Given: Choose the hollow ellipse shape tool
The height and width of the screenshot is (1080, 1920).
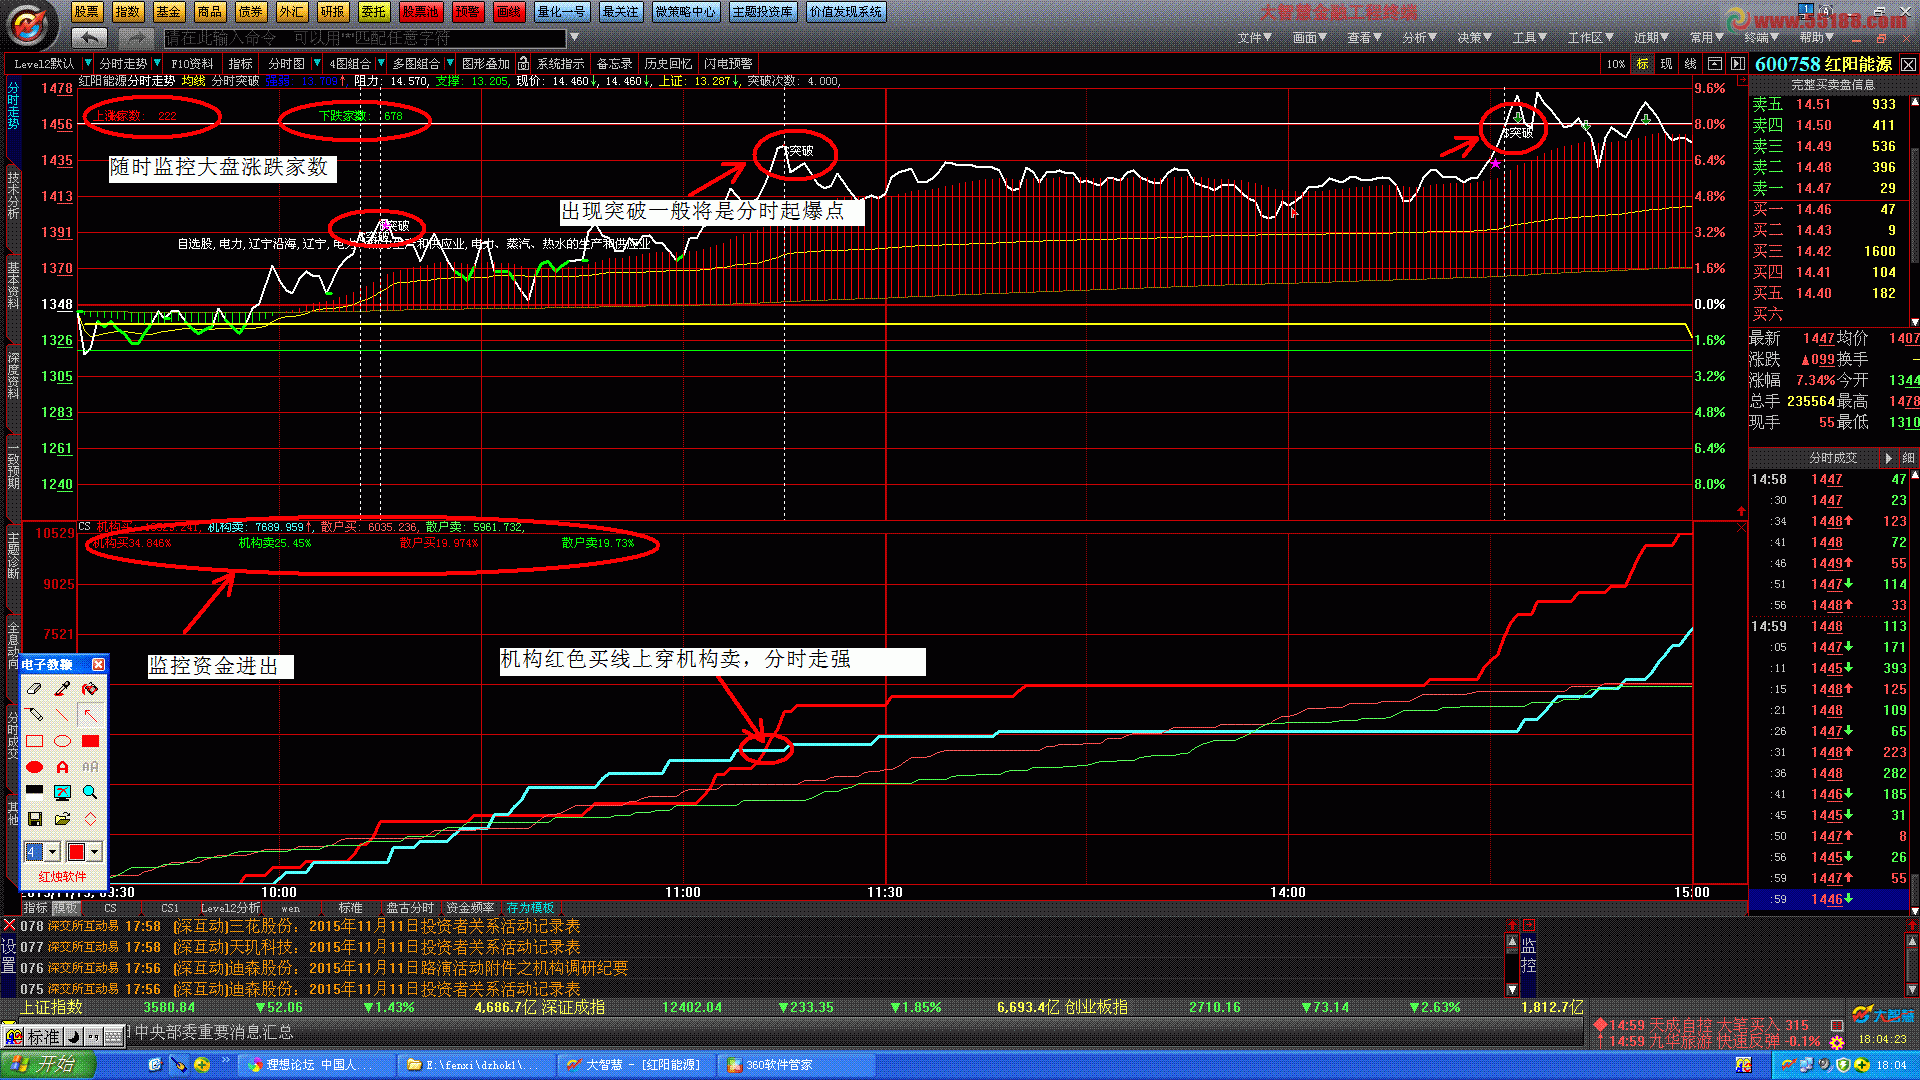Looking at the screenshot, I should tap(62, 741).
